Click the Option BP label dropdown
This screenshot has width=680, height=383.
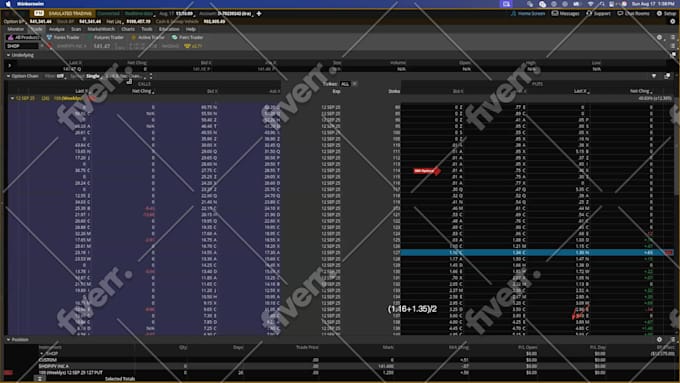[15, 21]
